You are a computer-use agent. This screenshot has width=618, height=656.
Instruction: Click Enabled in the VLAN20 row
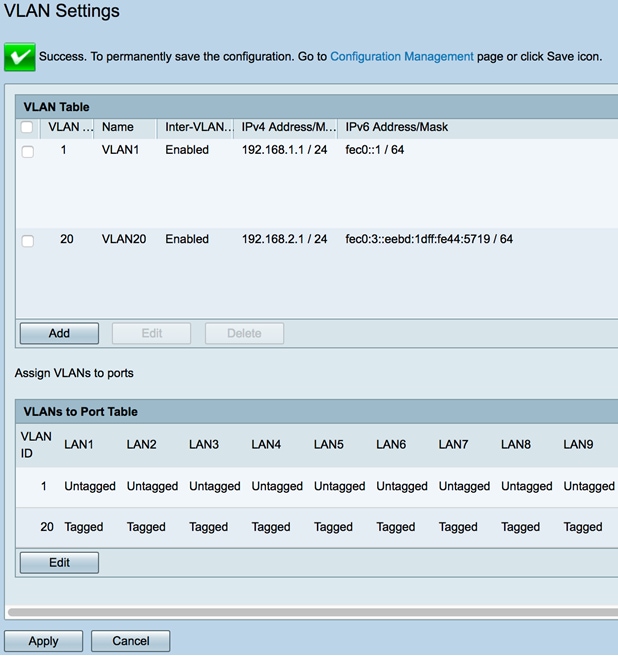187,239
